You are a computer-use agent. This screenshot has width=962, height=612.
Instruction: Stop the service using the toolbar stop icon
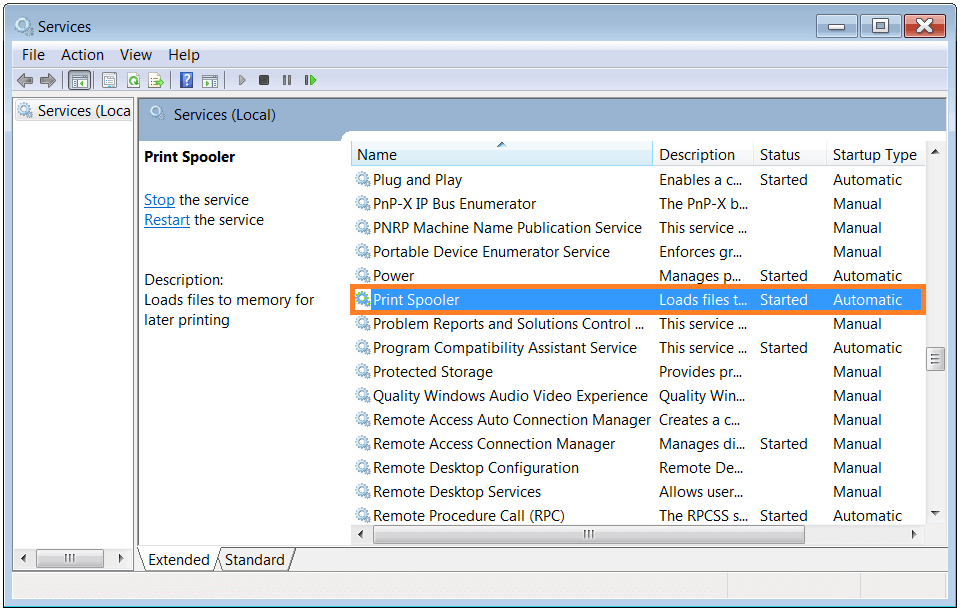tap(263, 80)
